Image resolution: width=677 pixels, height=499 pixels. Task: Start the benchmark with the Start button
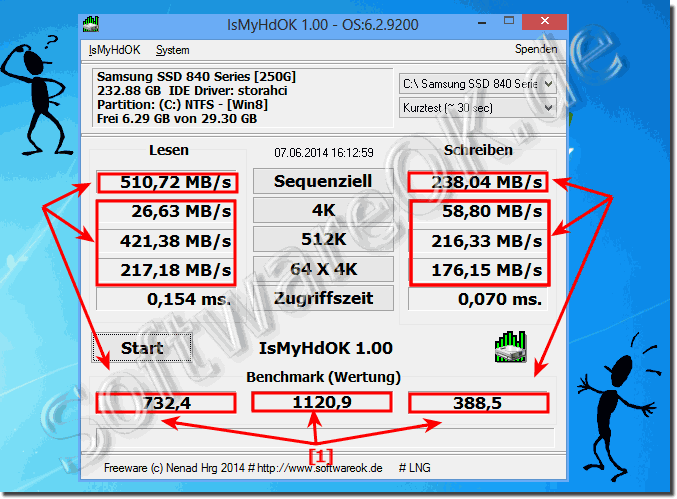142,347
